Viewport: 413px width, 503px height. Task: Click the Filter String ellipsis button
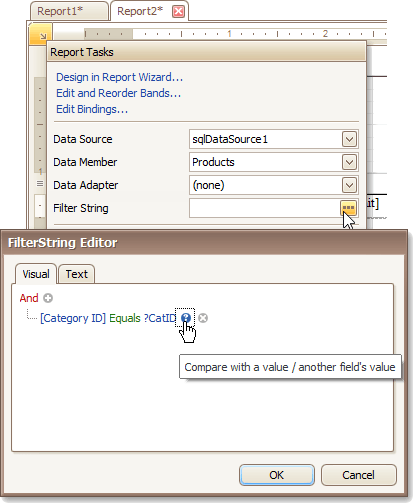click(348, 208)
